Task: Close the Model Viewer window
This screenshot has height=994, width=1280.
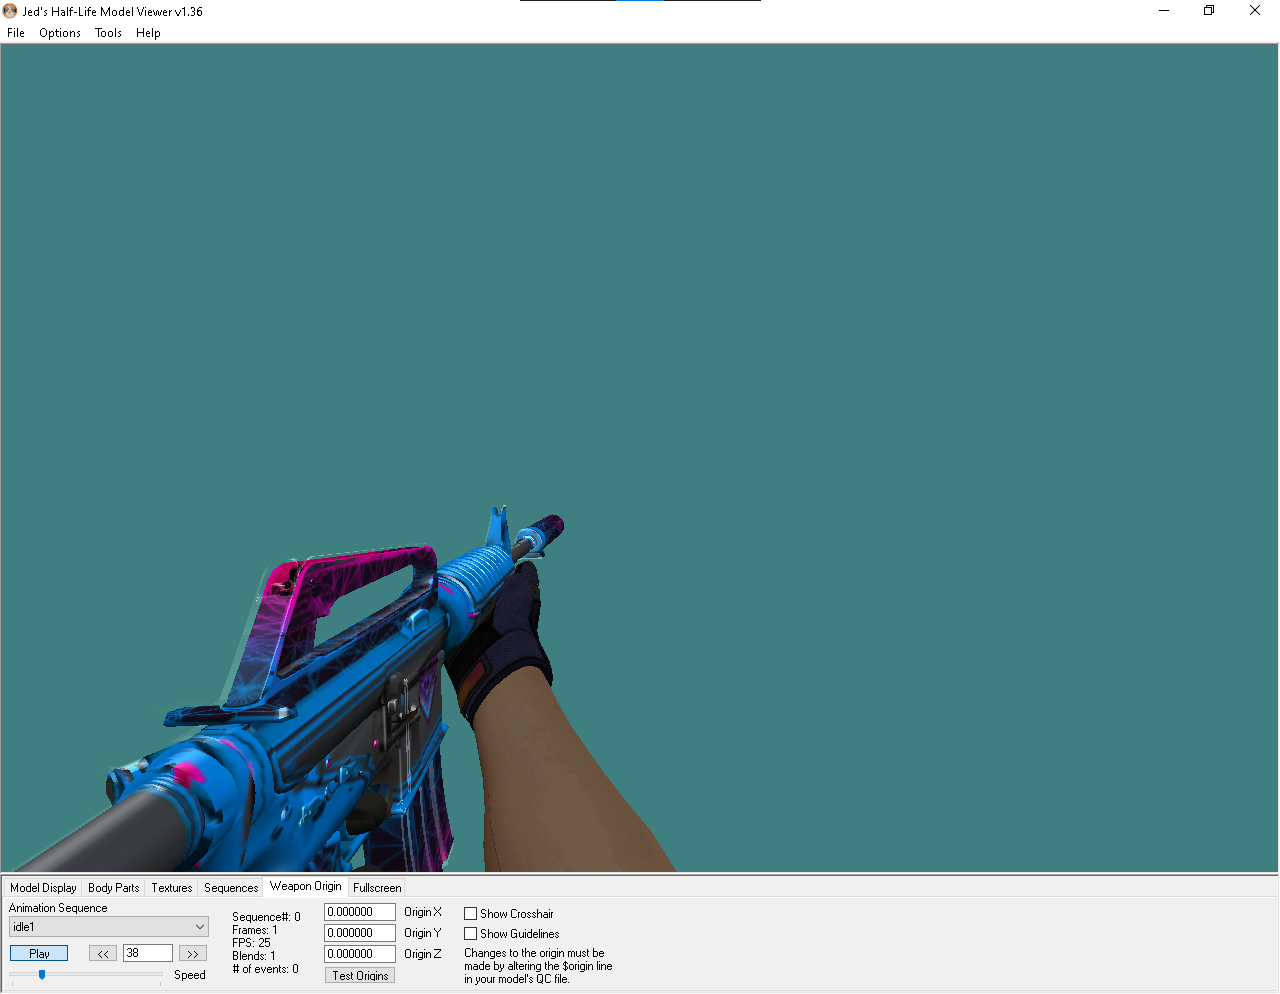Action: (1255, 11)
